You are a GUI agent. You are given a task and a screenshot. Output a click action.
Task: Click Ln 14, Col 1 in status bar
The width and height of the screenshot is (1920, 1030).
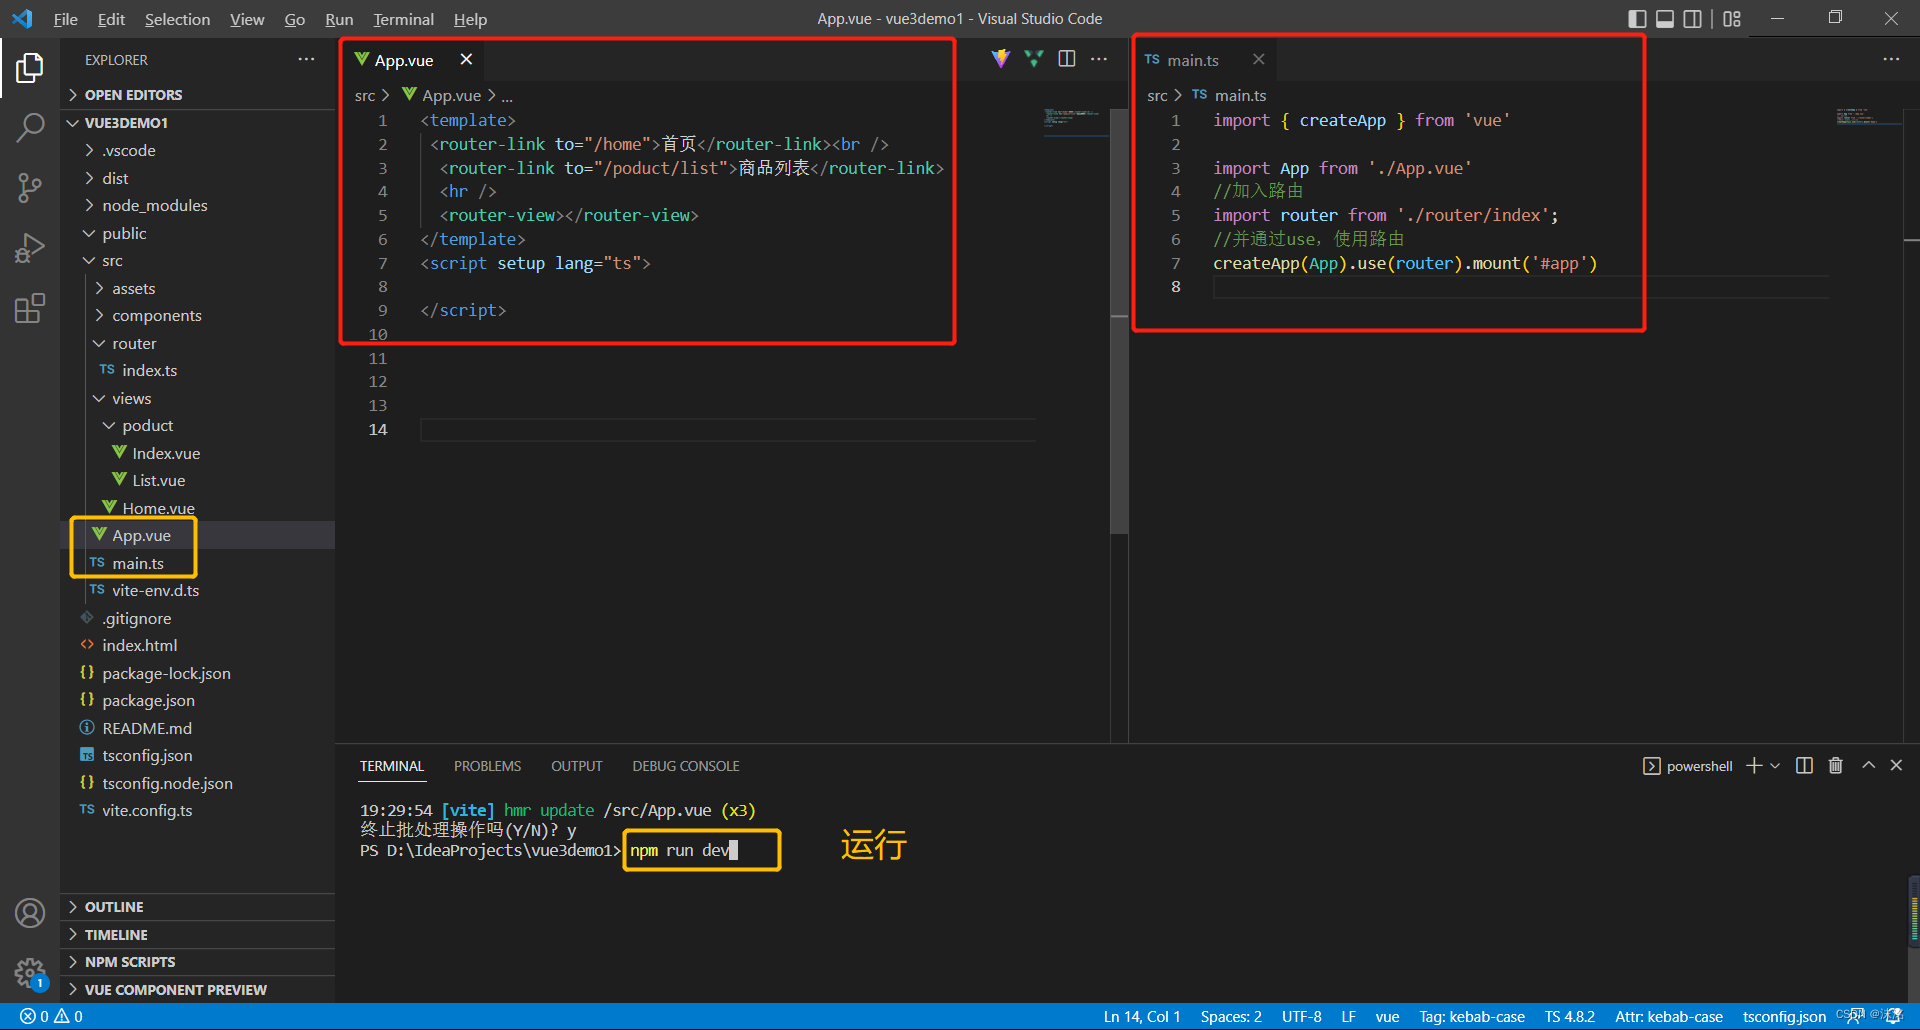tap(1141, 1016)
